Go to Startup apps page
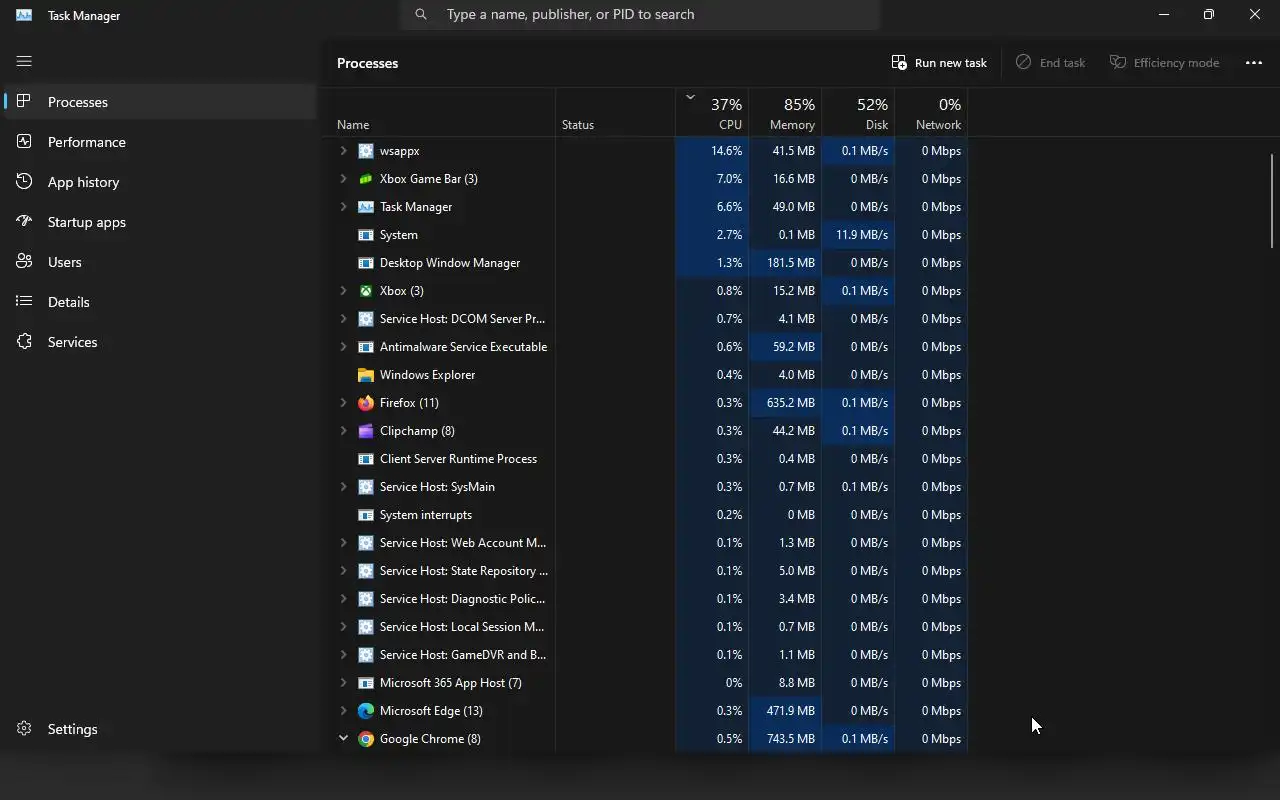 point(160,222)
